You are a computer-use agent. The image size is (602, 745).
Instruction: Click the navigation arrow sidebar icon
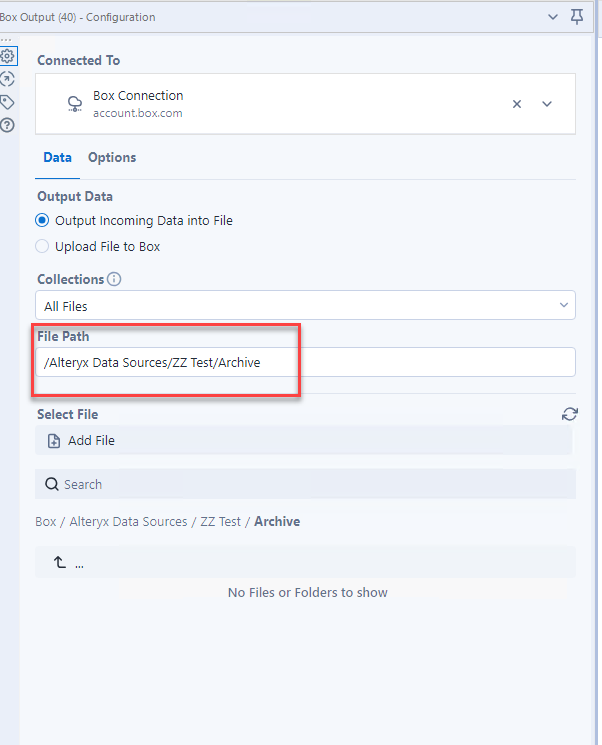(x=8, y=79)
